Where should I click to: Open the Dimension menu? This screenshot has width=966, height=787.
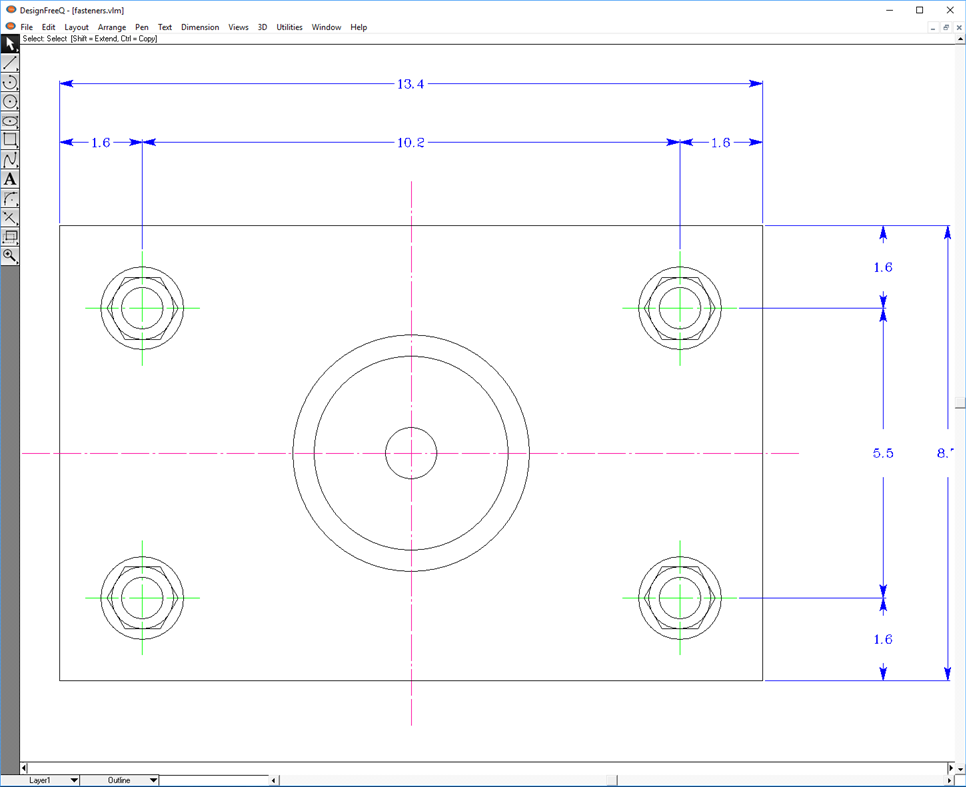(x=200, y=27)
